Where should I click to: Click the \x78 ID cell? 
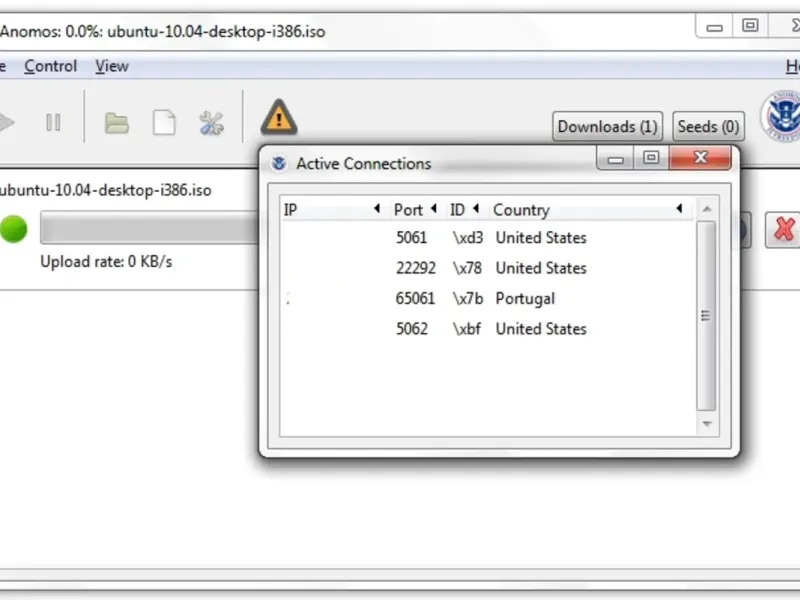coord(467,268)
